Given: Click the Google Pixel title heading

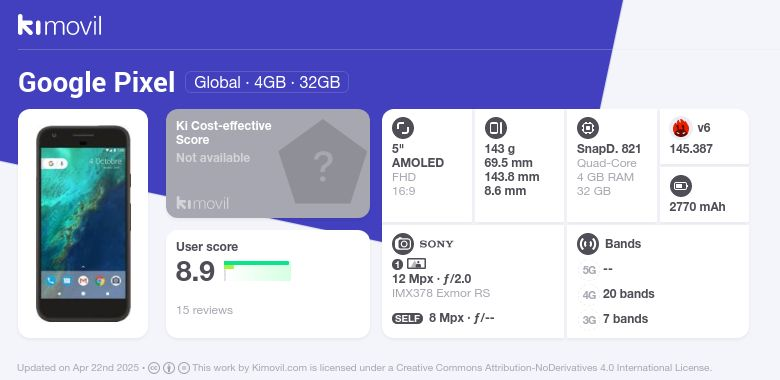Looking at the screenshot, I should [97, 83].
